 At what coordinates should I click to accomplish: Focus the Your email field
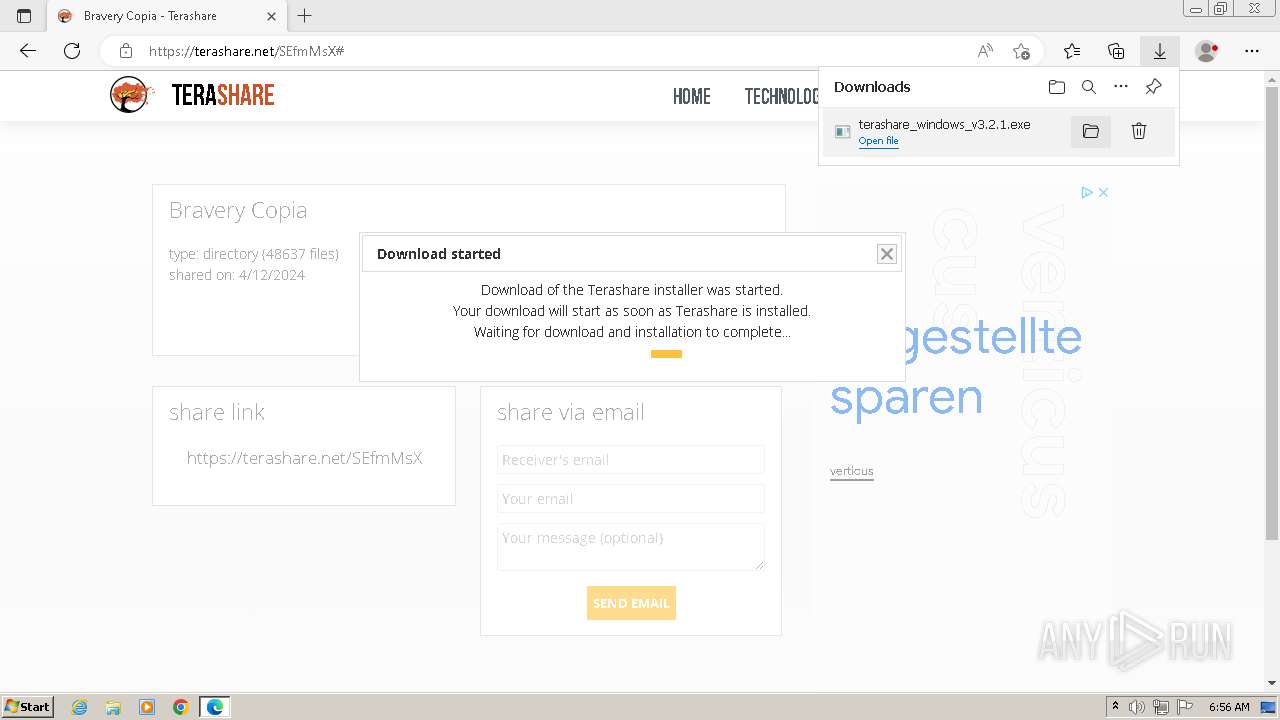tap(631, 499)
